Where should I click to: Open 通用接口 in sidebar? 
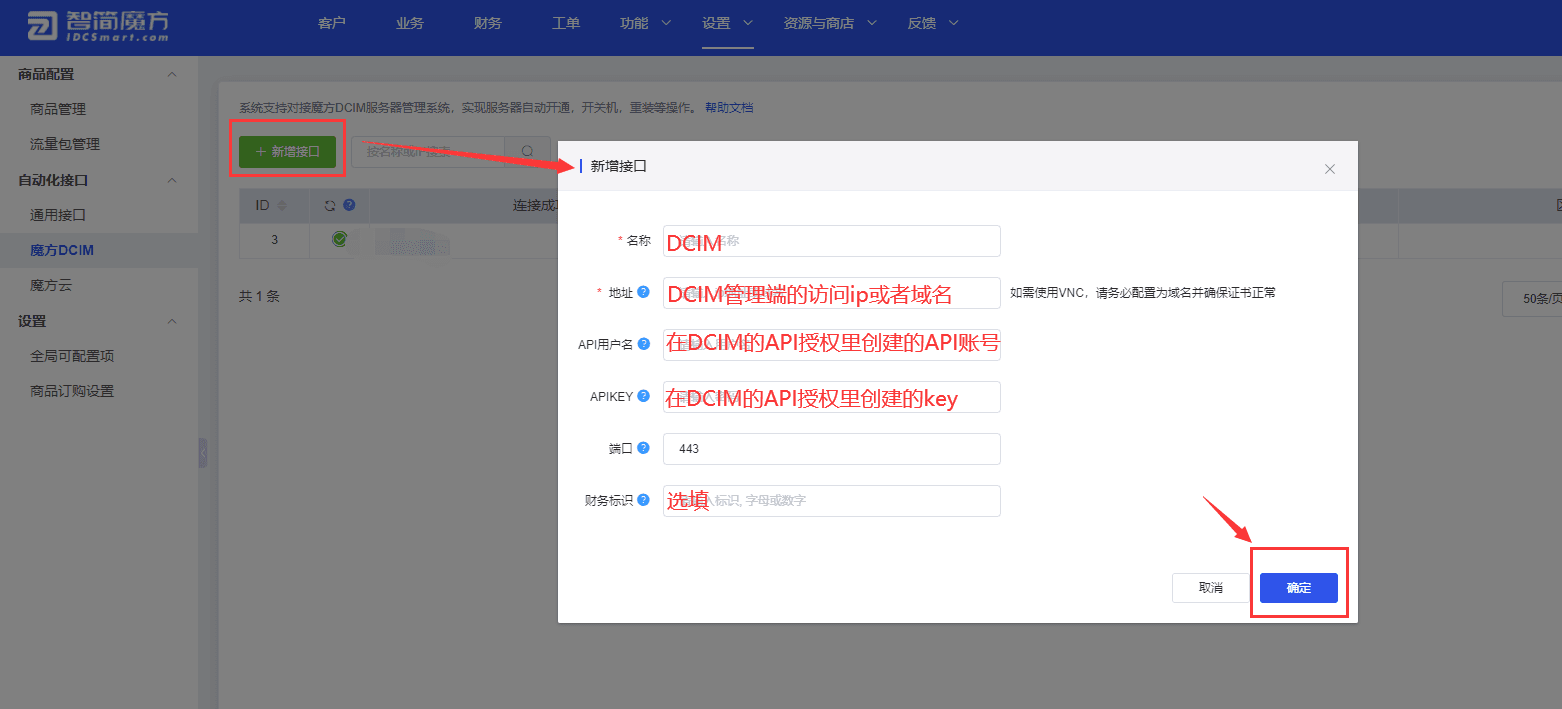coord(58,215)
